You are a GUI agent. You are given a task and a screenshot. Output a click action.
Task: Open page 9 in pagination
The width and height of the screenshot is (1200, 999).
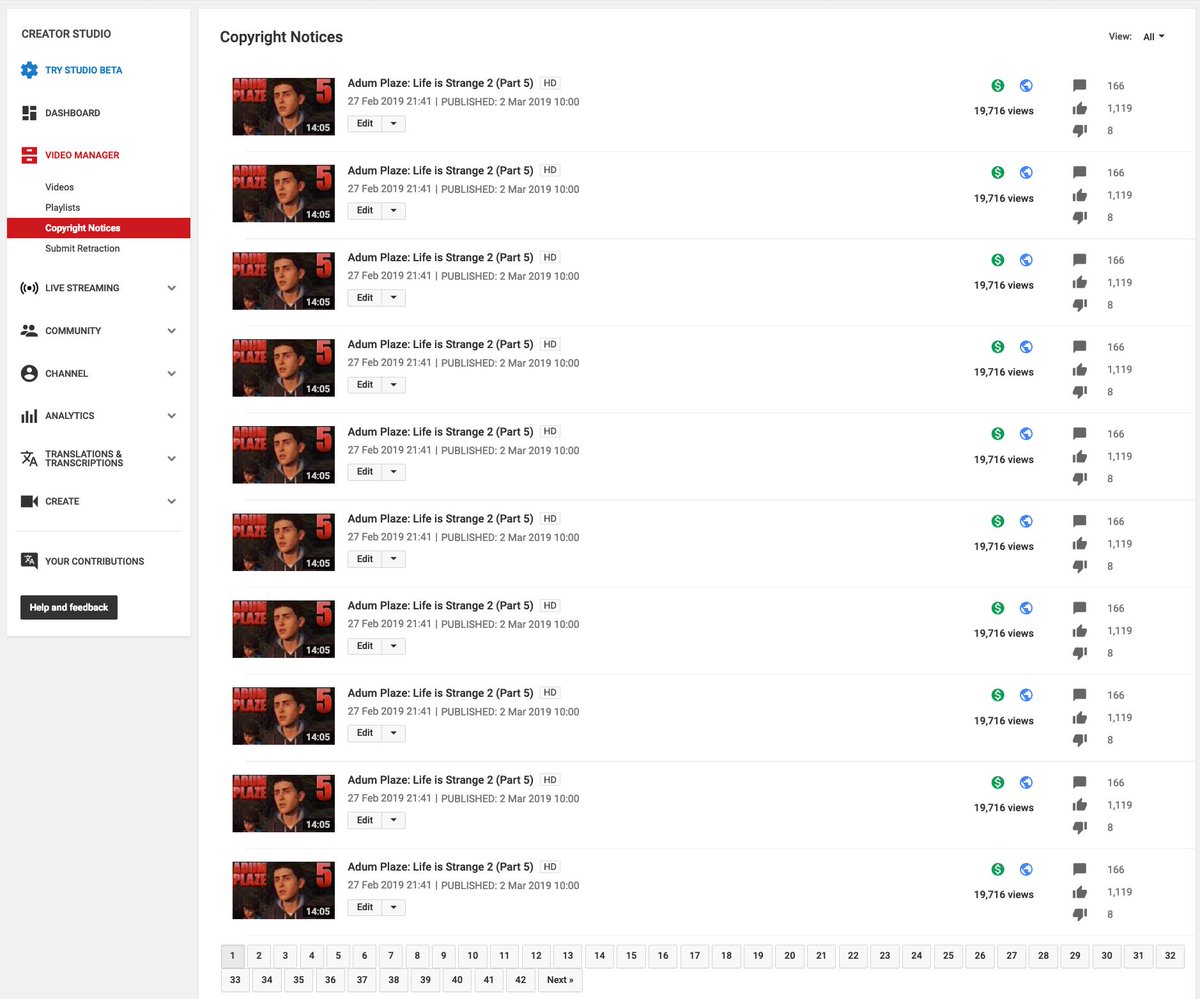pos(443,955)
